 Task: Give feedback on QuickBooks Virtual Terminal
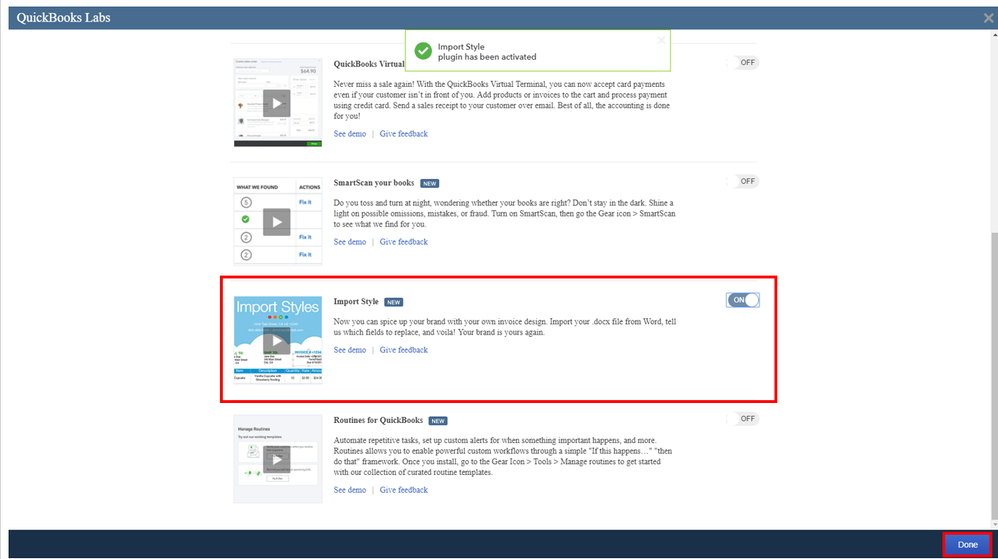coord(404,134)
